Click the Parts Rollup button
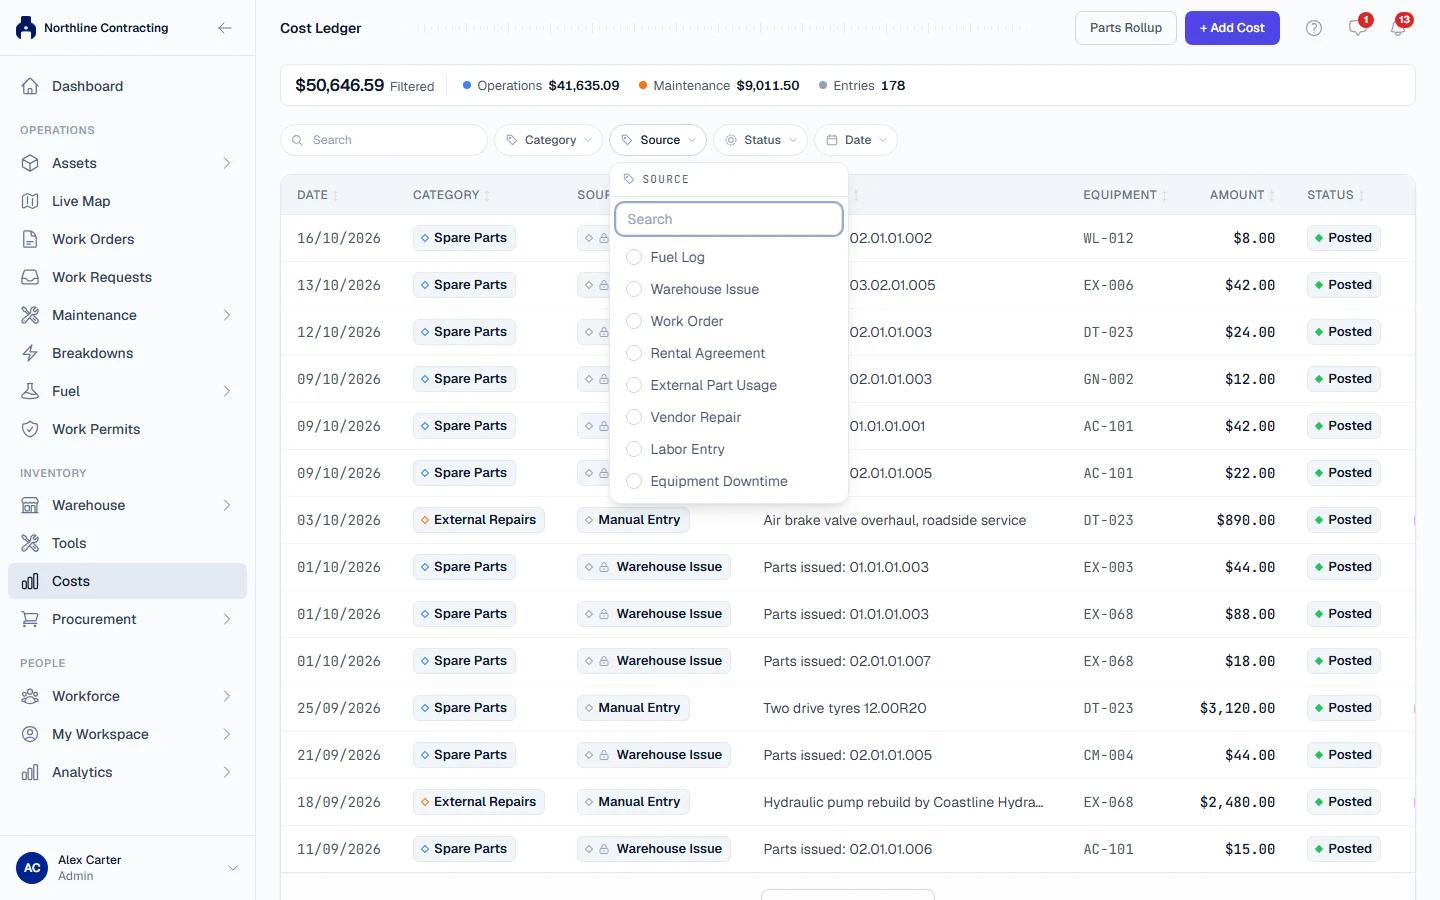 point(1126,28)
